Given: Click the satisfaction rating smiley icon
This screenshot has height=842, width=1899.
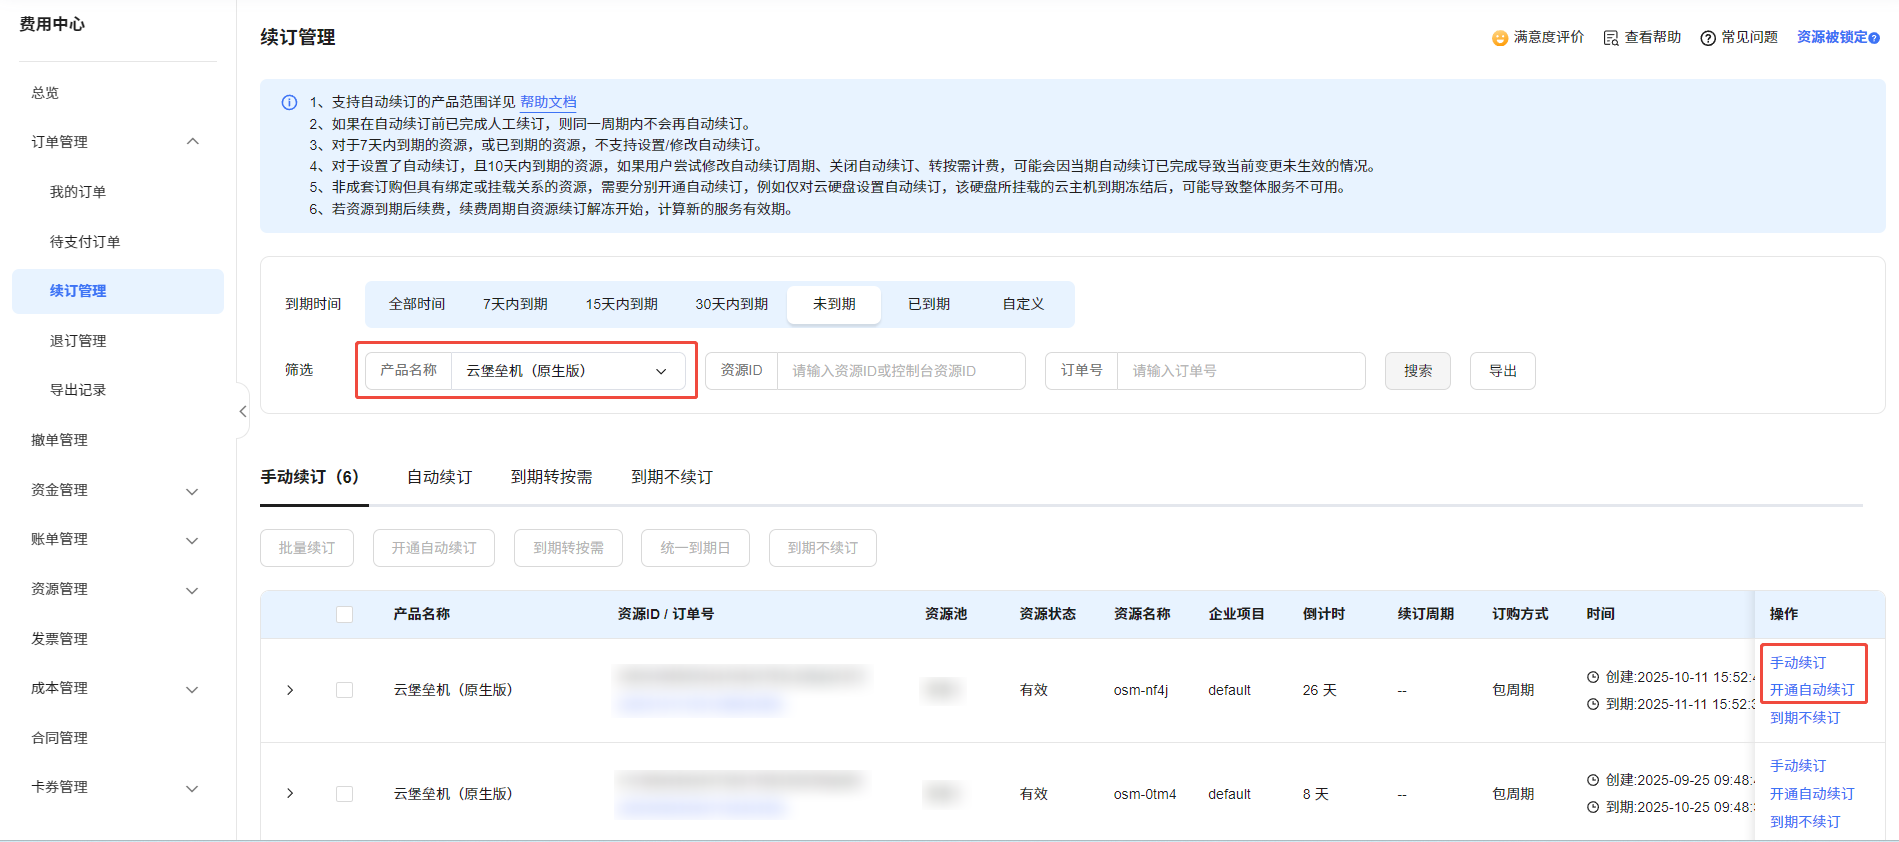Looking at the screenshot, I should tap(1499, 38).
